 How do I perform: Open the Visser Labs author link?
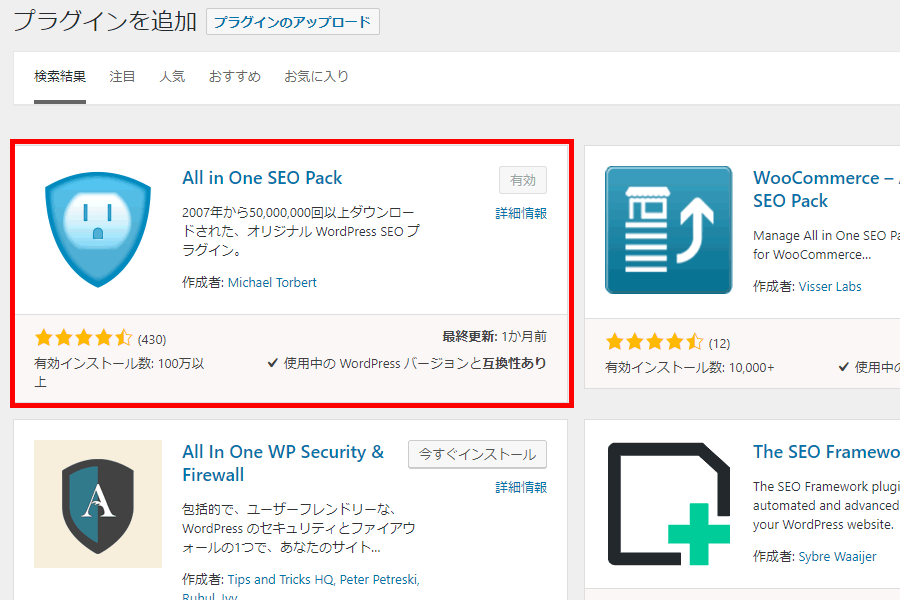tap(829, 287)
